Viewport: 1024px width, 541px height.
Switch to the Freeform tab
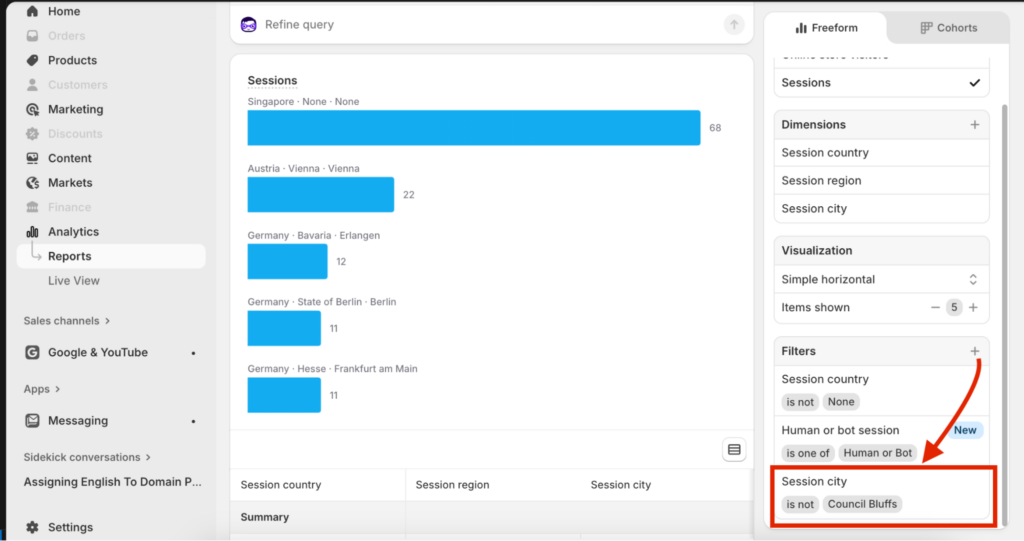coord(826,28)
